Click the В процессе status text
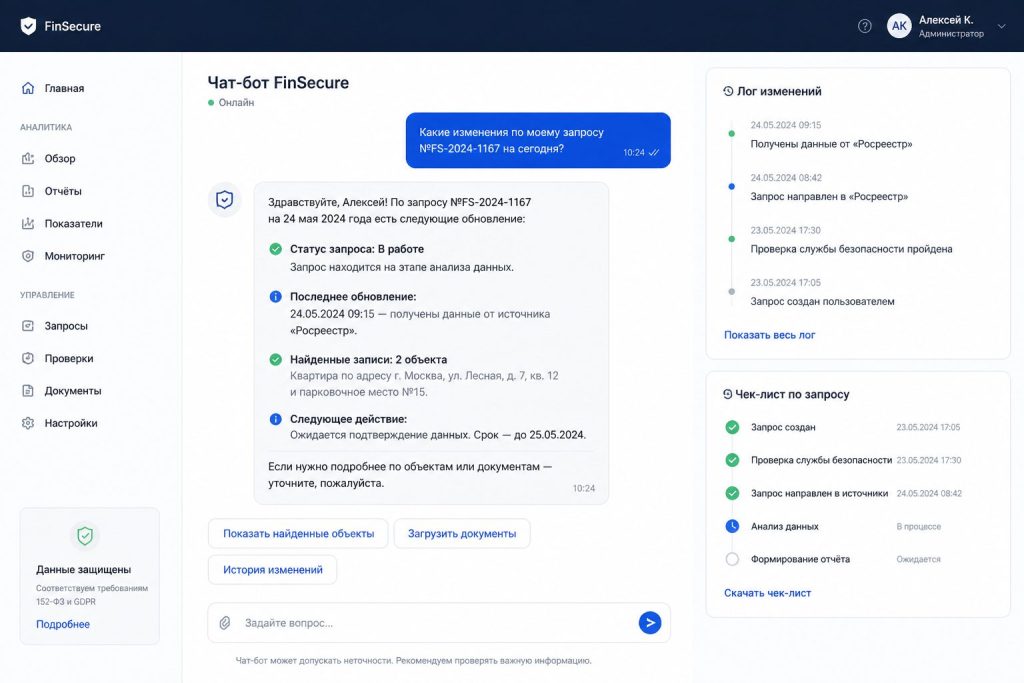The height and width of the screenshot is (683, 1024). click(918, 526)
